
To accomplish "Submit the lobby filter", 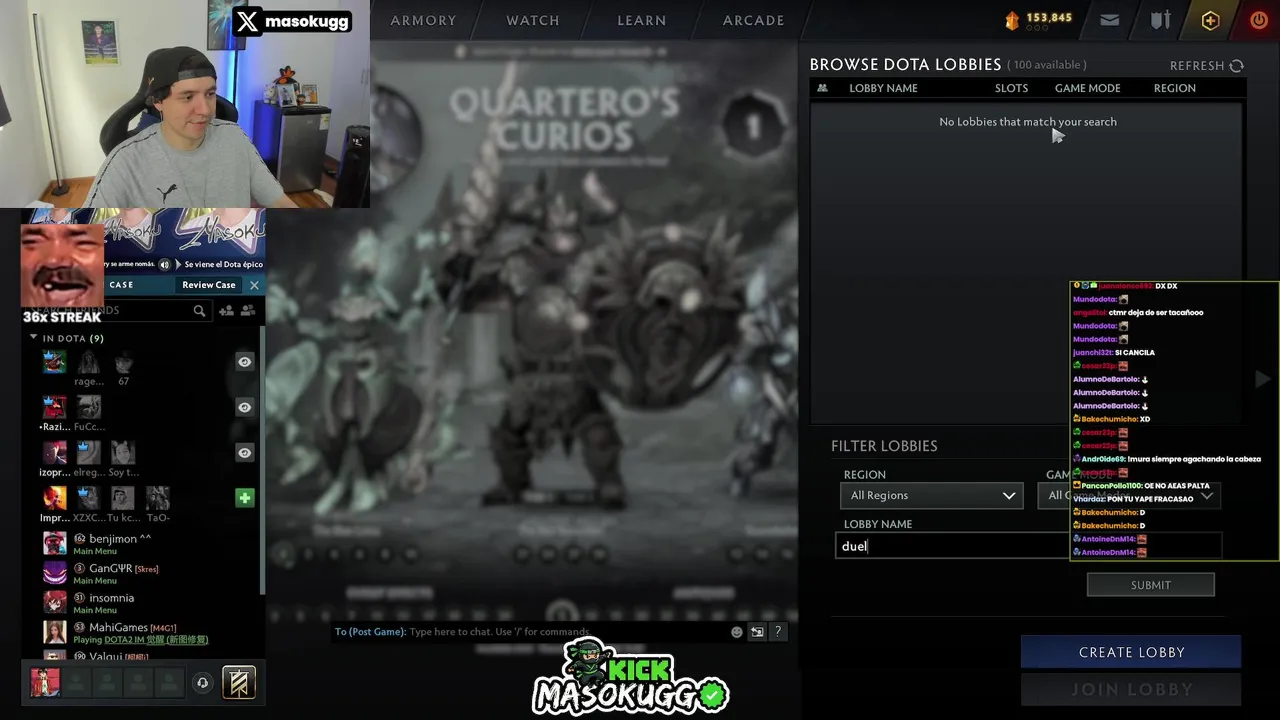I will point(1150,585).
